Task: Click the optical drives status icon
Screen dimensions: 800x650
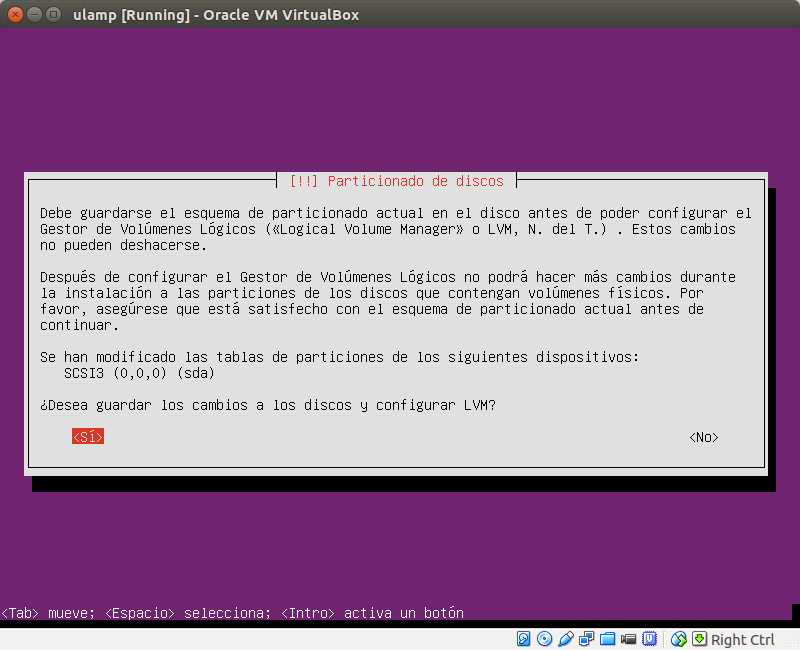Action: pyautogui.click(x=544, y=638)
